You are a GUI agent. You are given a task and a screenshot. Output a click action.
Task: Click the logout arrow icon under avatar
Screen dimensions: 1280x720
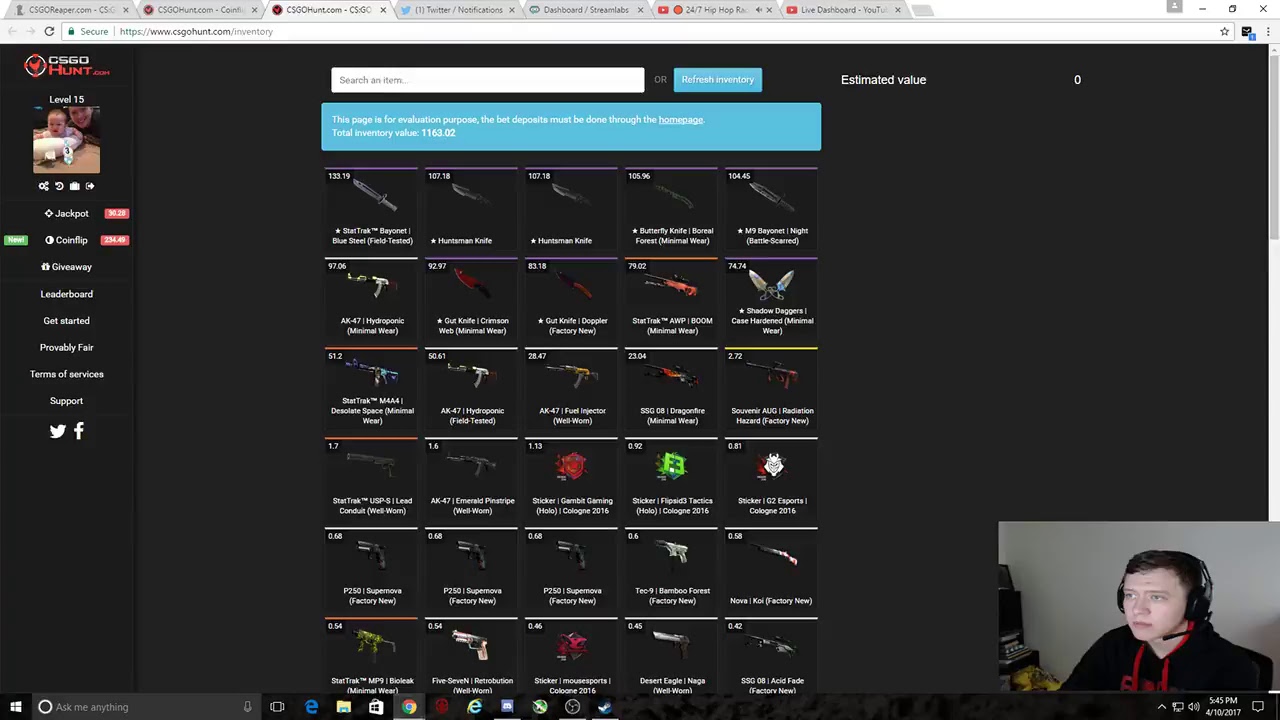point(90,186)
